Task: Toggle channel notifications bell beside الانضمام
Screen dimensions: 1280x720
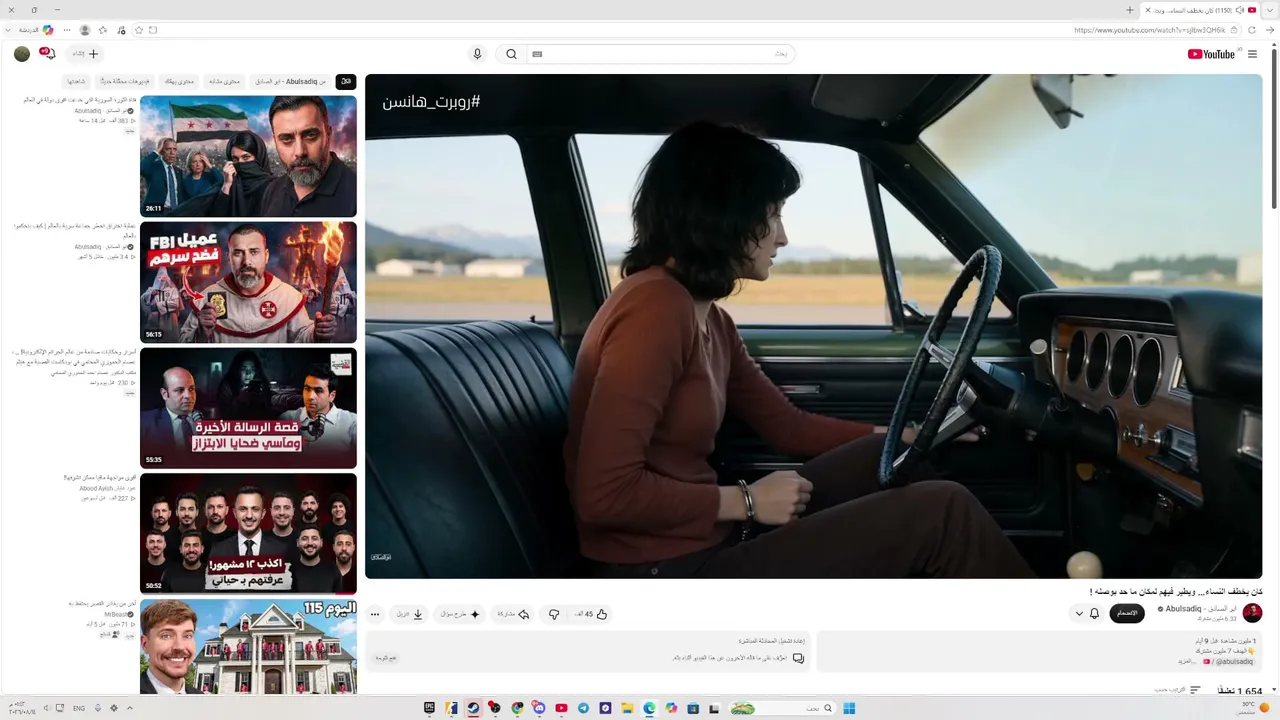Action: click(1094, 613)
